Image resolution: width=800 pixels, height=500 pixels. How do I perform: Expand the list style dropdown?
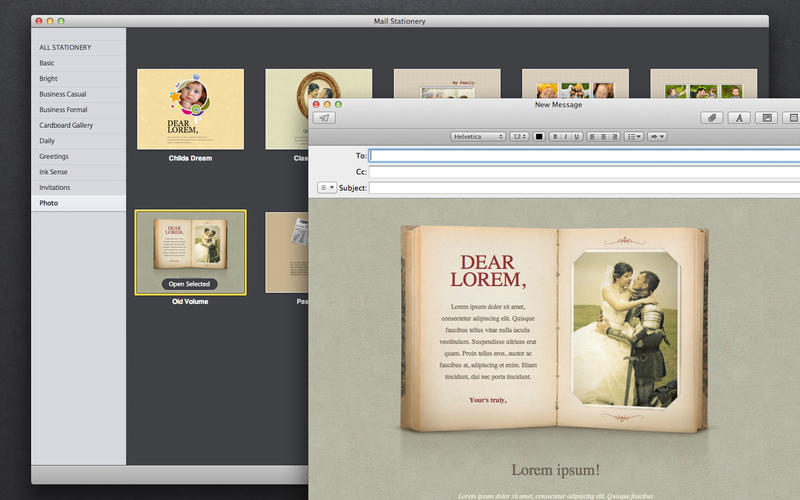point(634,136)
